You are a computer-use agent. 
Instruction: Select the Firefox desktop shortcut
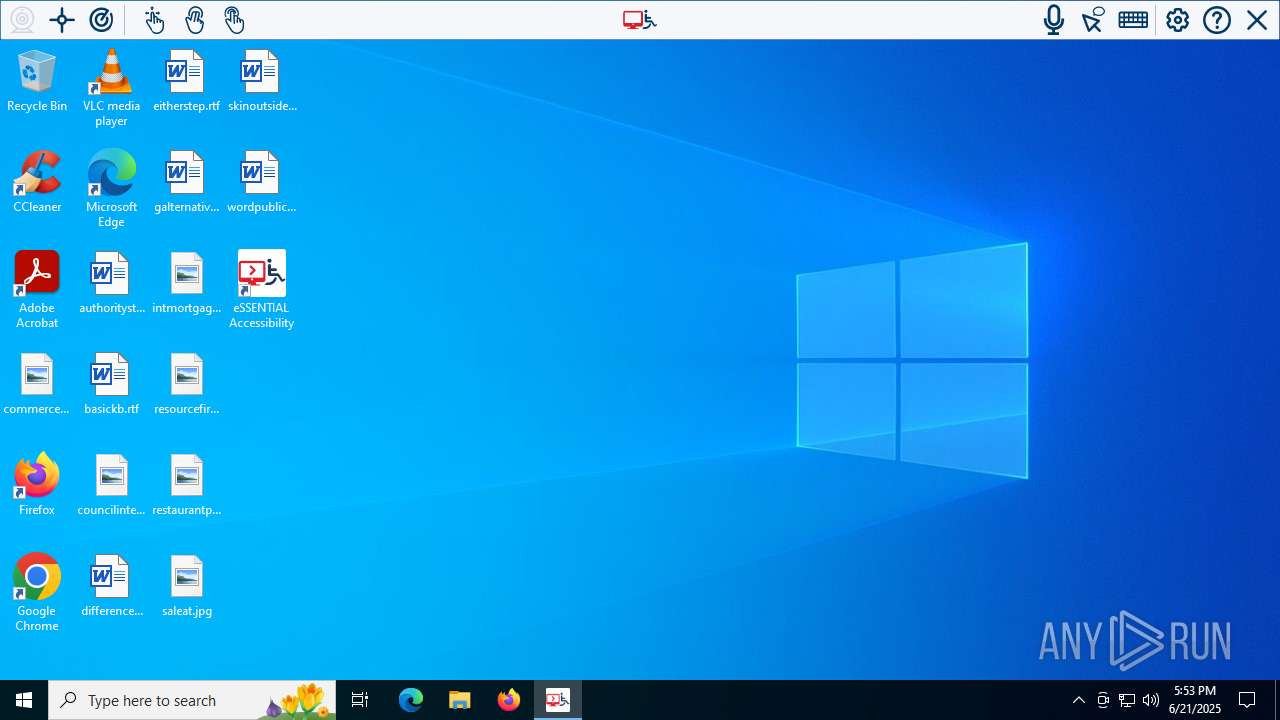(x=37, y=485)
